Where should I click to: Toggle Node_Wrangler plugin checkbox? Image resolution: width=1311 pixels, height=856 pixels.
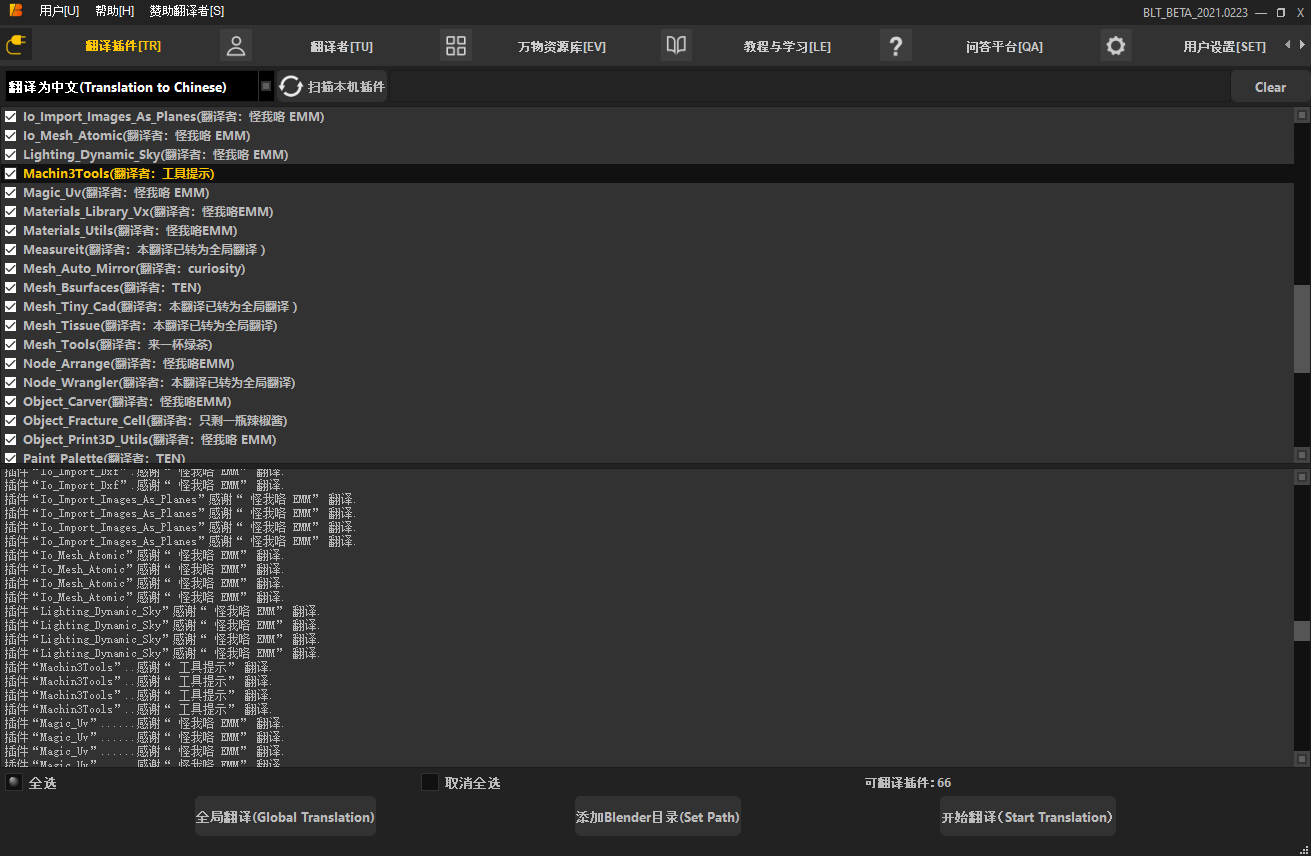(x=11, y=383)
